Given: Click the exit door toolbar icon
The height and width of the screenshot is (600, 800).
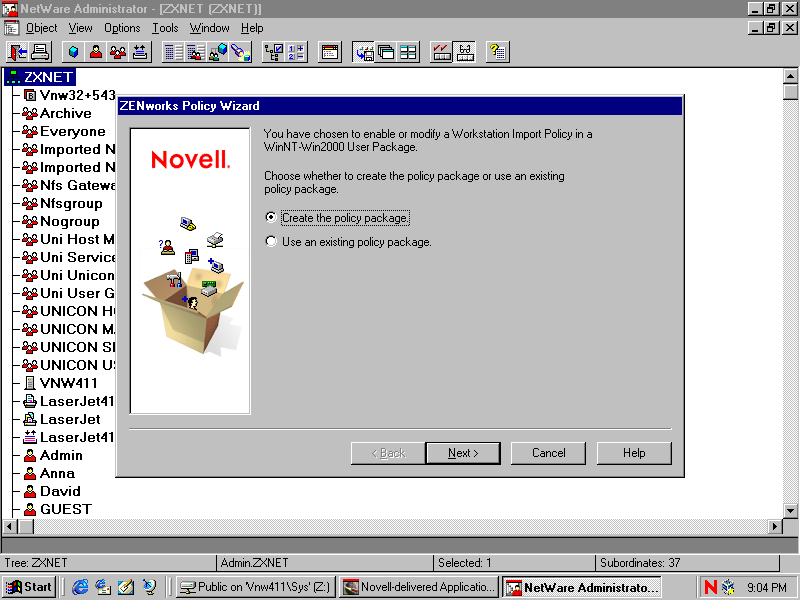Looking at the screenshot, I should pyautogui.click(x=17, y=52).
